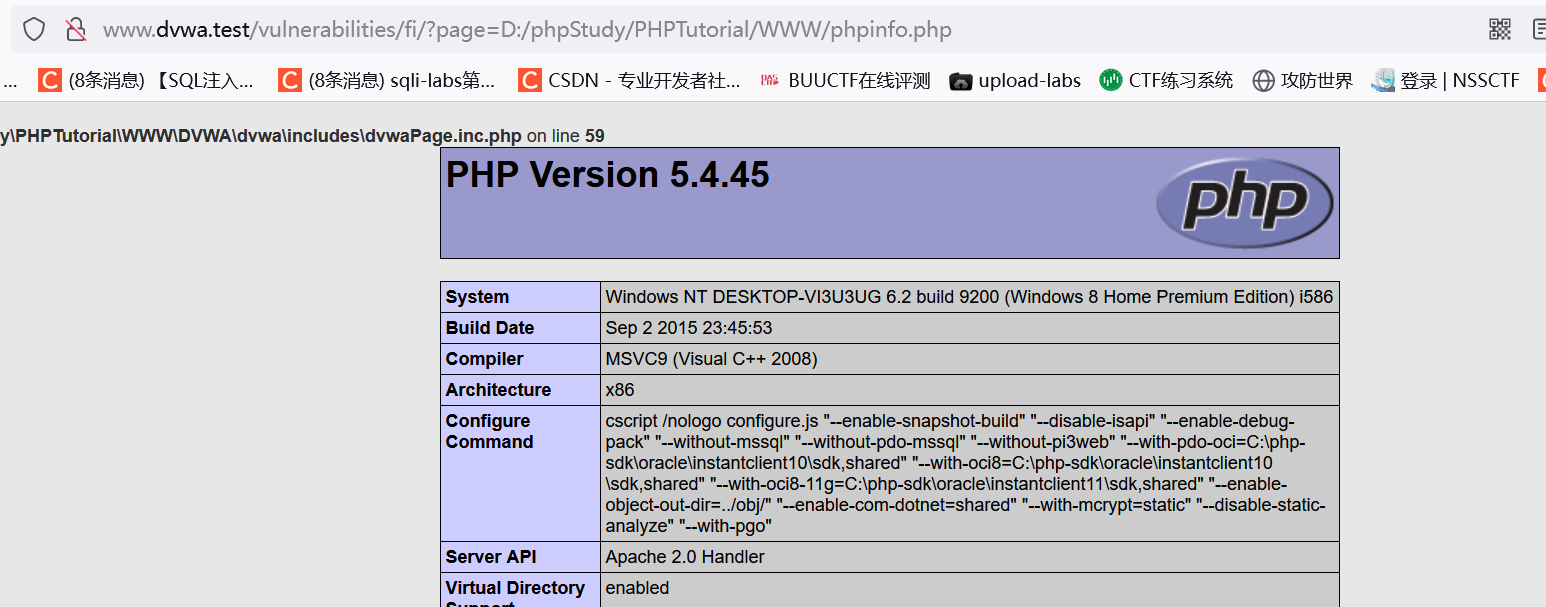Open the CSDN 专业开发者社区 bookmark
This screenshot has height=607, width=1546.
pos(629,81)
